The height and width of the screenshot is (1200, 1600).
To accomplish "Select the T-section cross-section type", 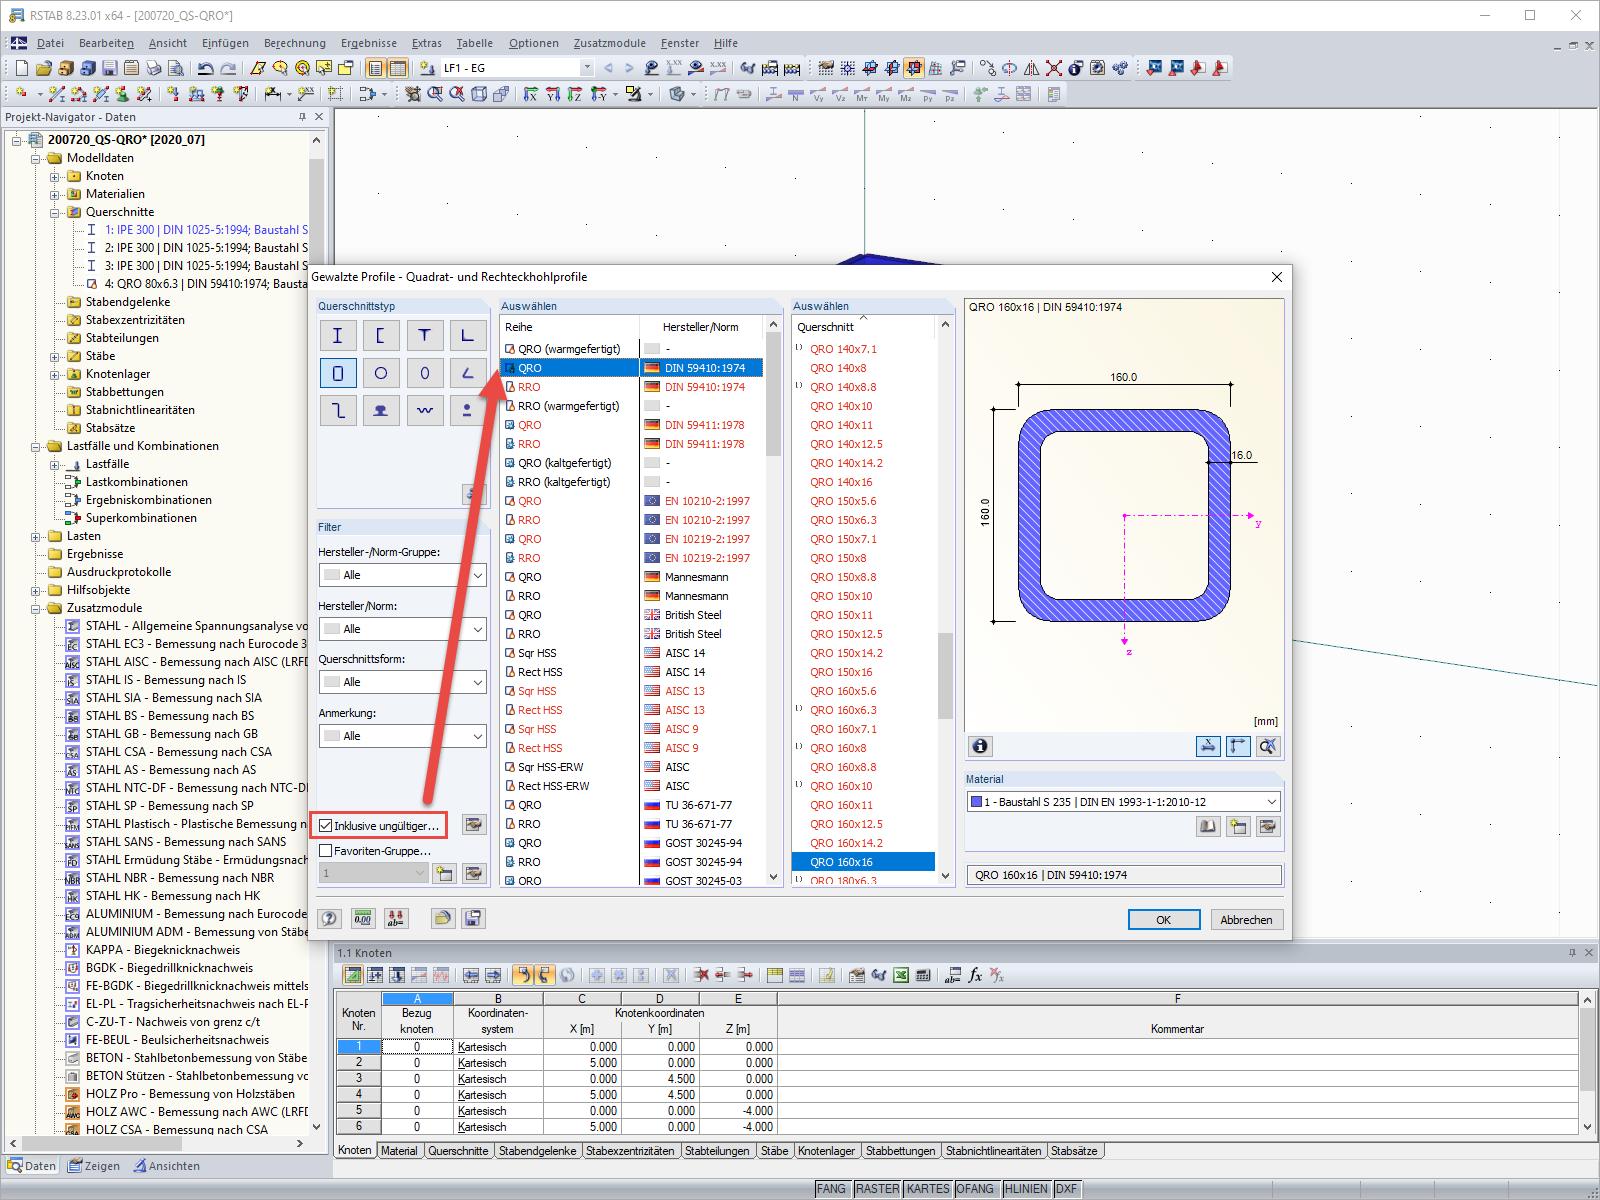I will [425, 336].
